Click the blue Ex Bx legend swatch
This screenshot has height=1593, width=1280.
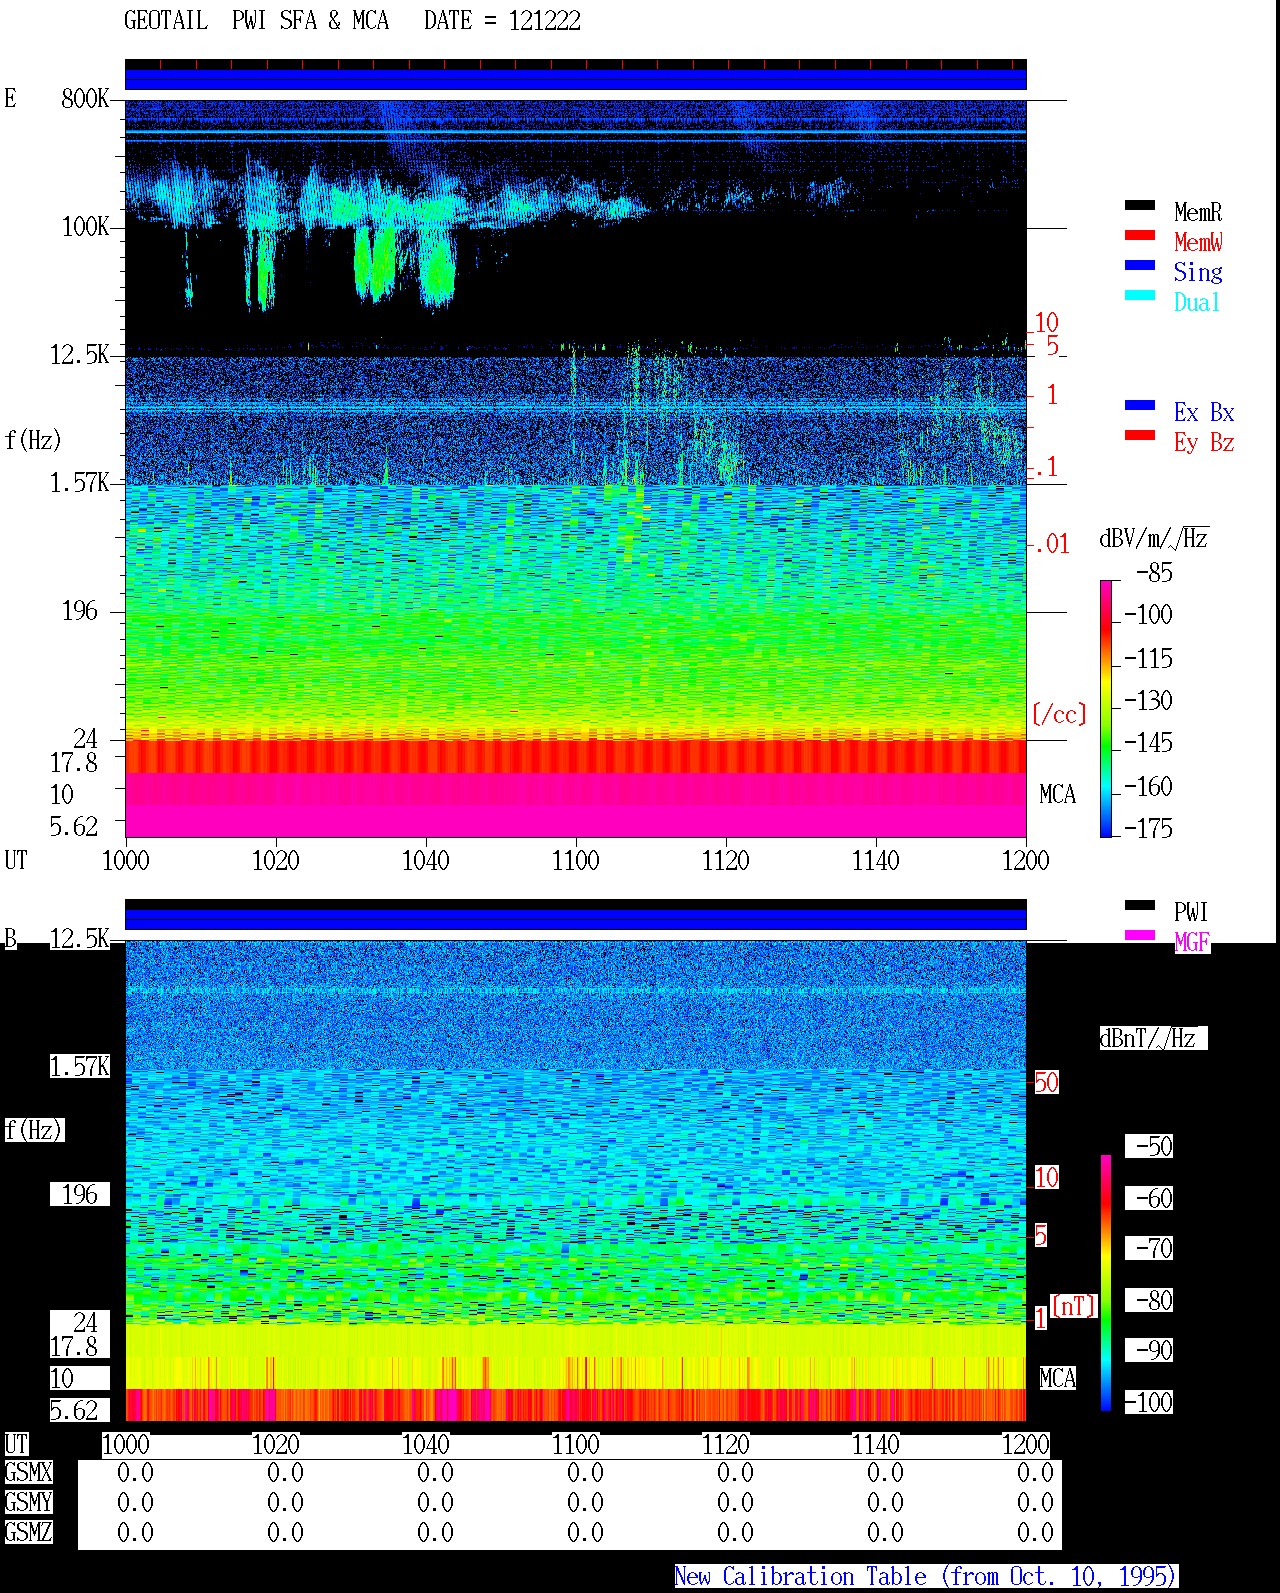[x=1139, y=405]
